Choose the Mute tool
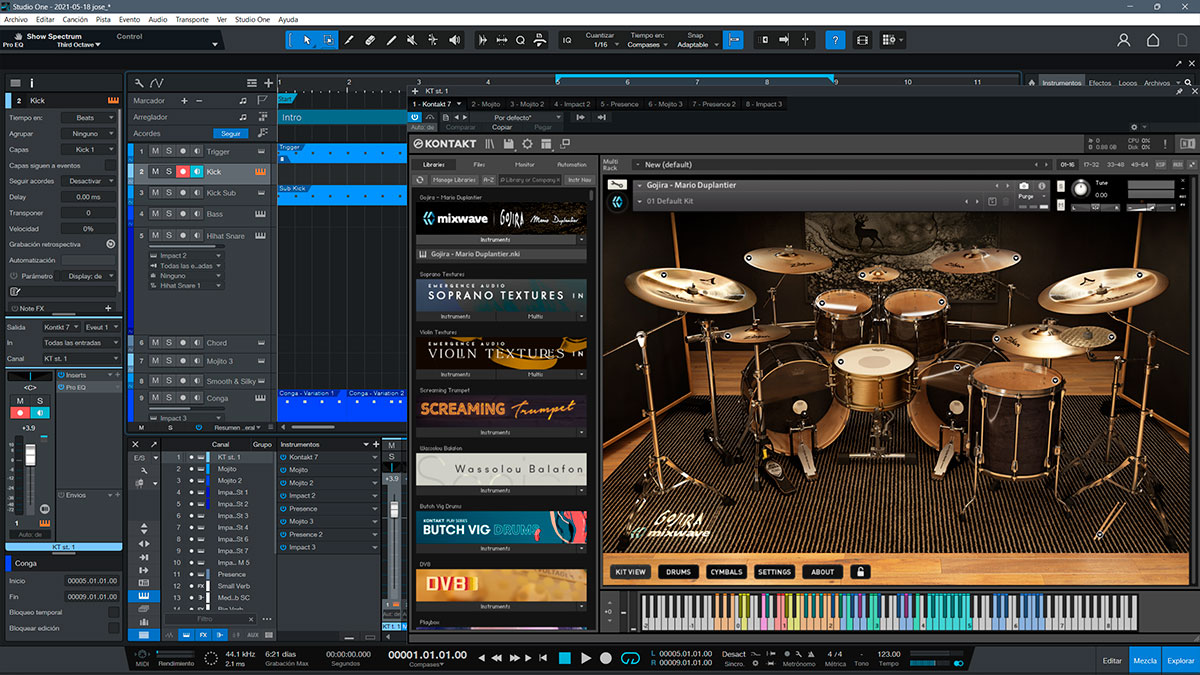The image size is (1200, 675). pos(412,40)
